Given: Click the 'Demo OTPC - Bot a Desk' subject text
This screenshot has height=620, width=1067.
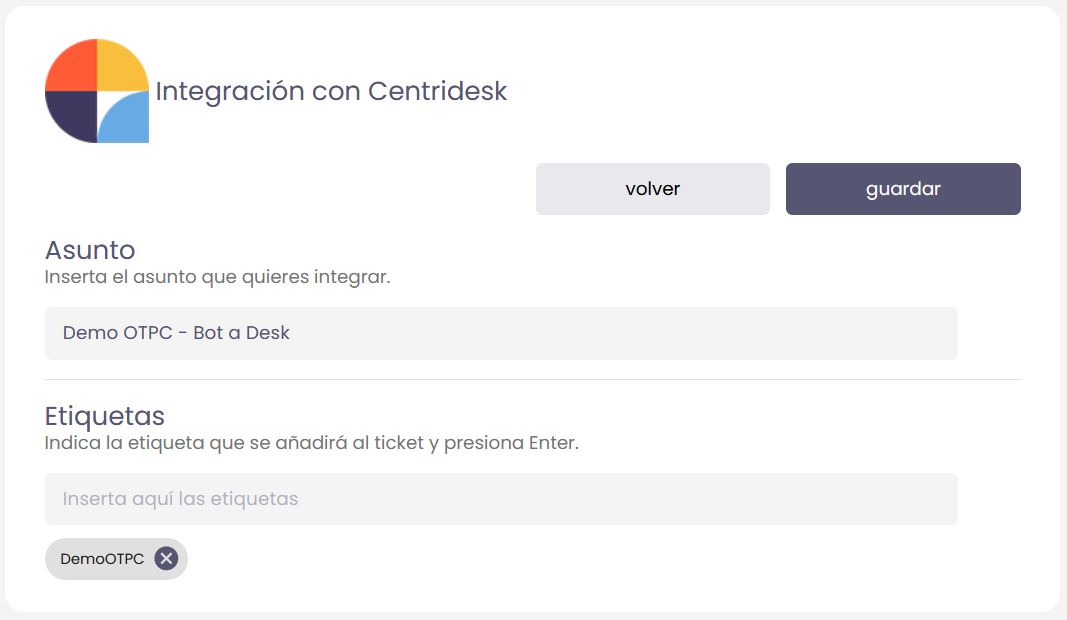Looking at the screenshot, I should 176,333.
